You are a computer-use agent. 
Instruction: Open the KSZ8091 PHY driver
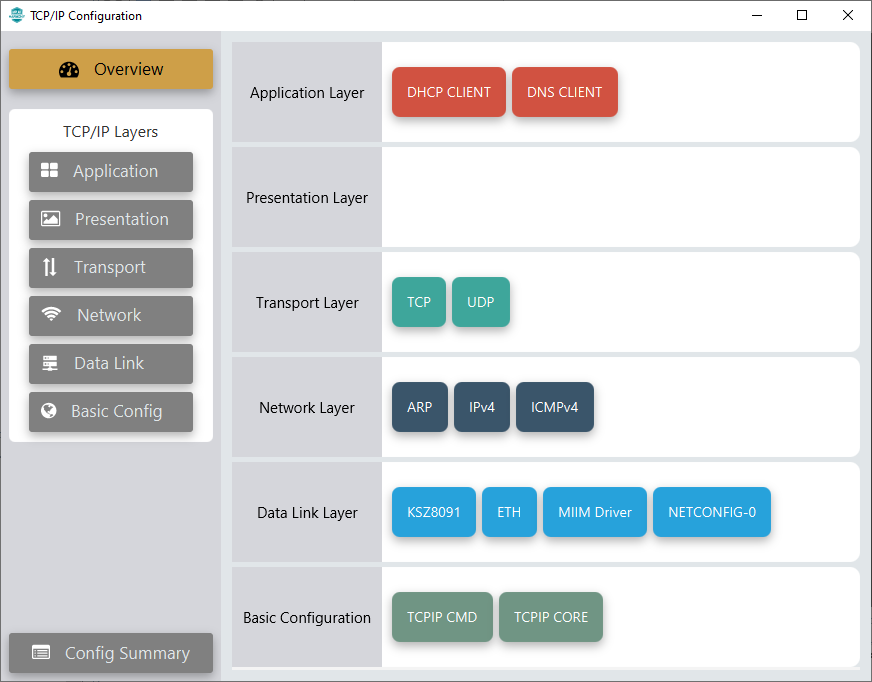[434, 512]
